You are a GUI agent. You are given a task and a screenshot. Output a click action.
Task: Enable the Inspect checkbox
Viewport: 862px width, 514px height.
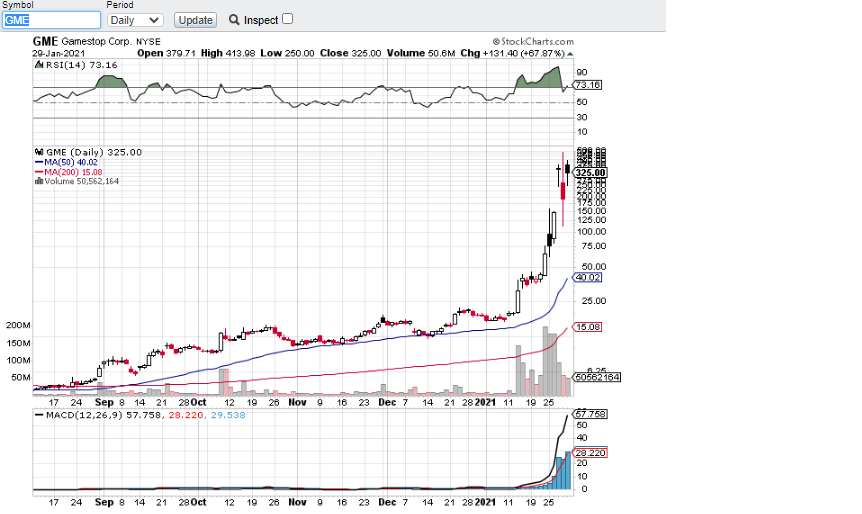pos(288,19)
